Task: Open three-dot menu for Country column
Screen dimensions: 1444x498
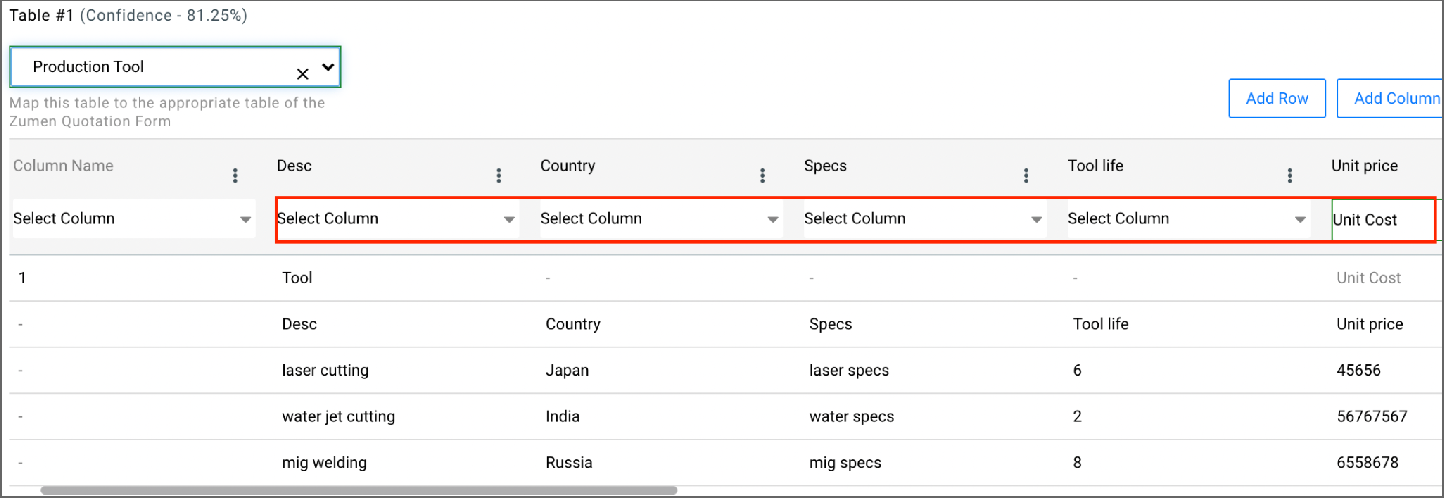Action: coord(763,176)
